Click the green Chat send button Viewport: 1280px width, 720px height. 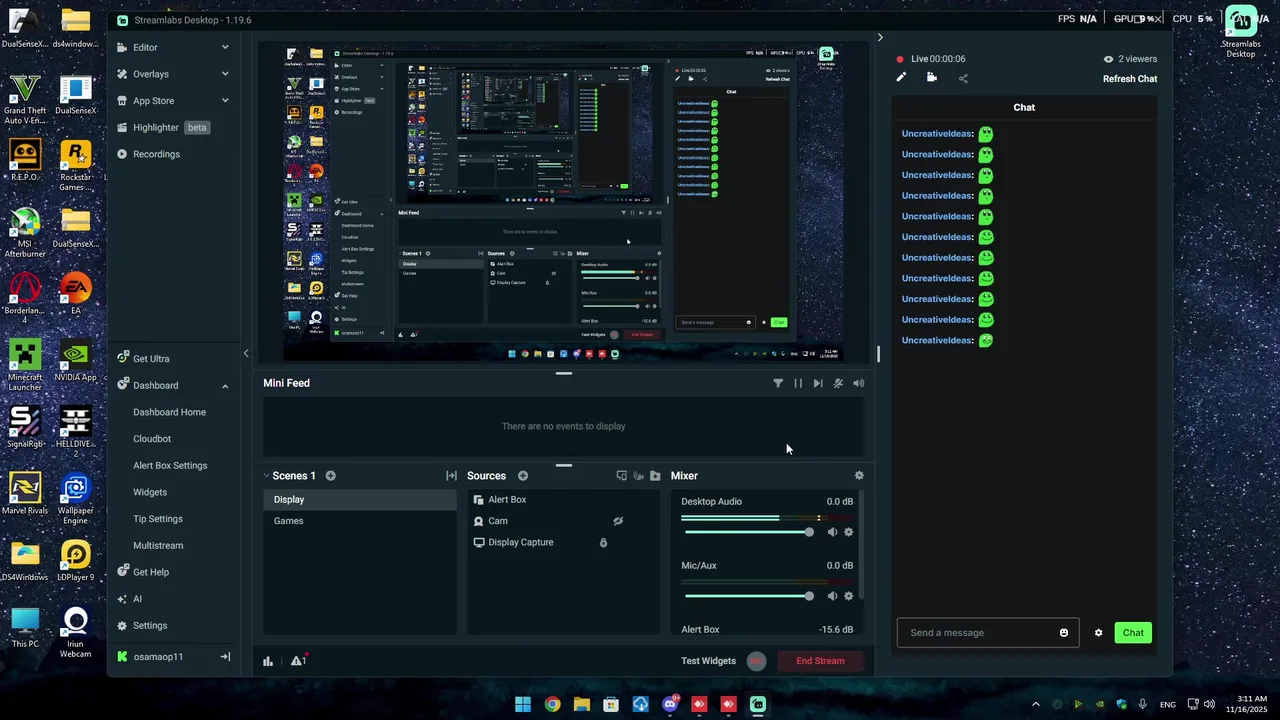[x=1133, y=633]
